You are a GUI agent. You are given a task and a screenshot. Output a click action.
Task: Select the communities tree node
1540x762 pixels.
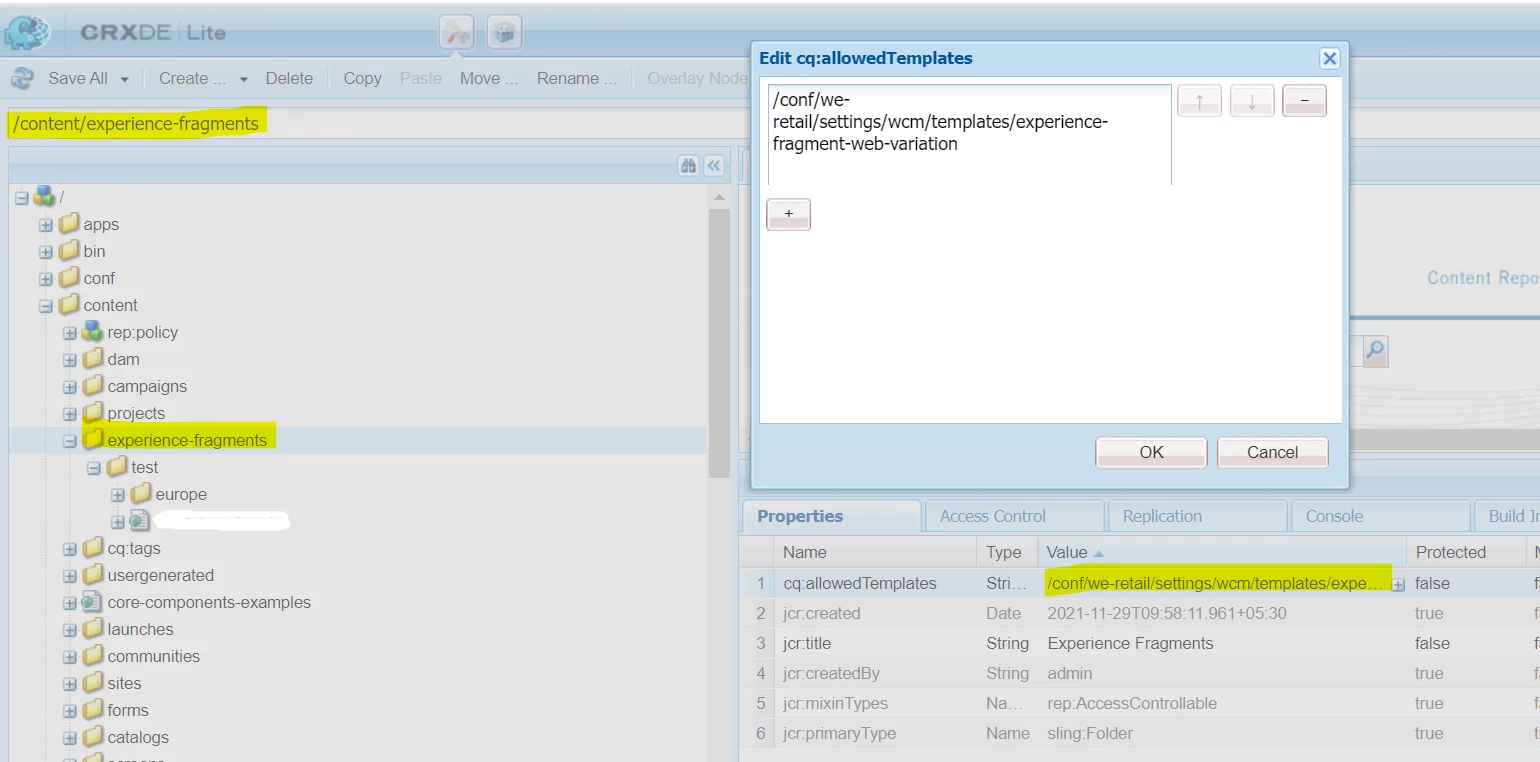point(153,656)
